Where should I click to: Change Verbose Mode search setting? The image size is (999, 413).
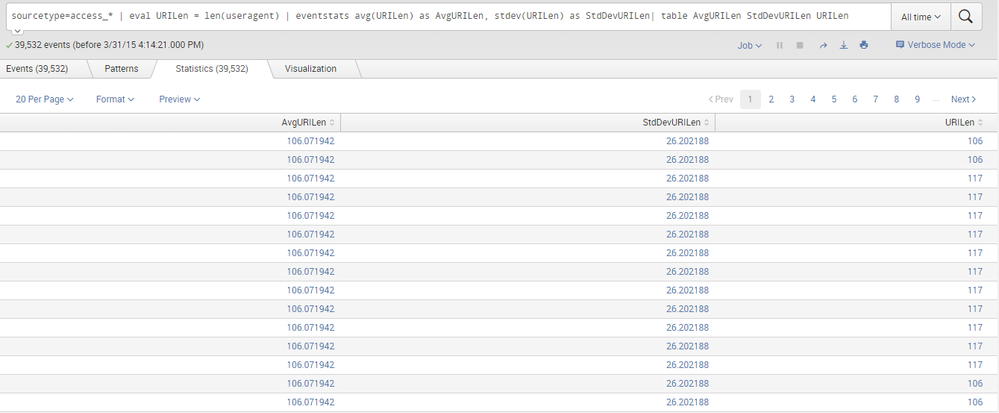coord(935,45)
